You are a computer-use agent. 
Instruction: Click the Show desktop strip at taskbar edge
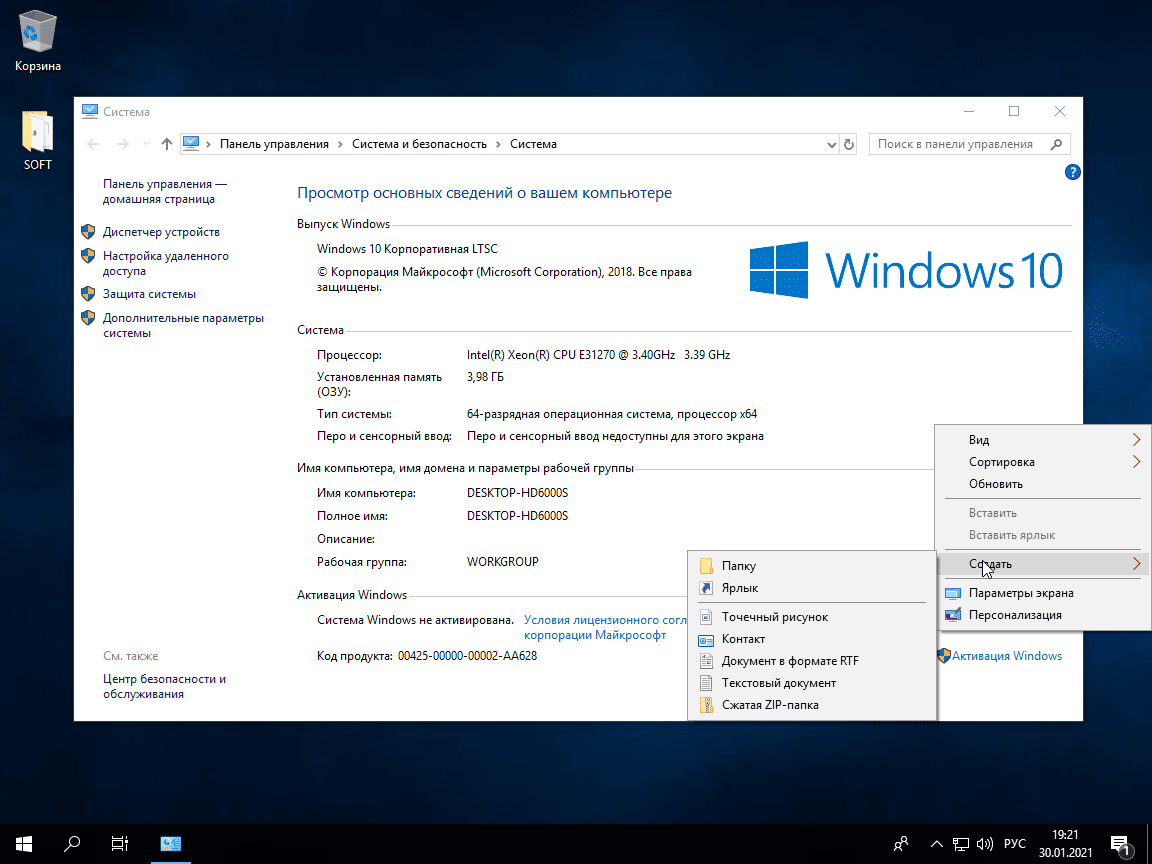[1149, 844]
